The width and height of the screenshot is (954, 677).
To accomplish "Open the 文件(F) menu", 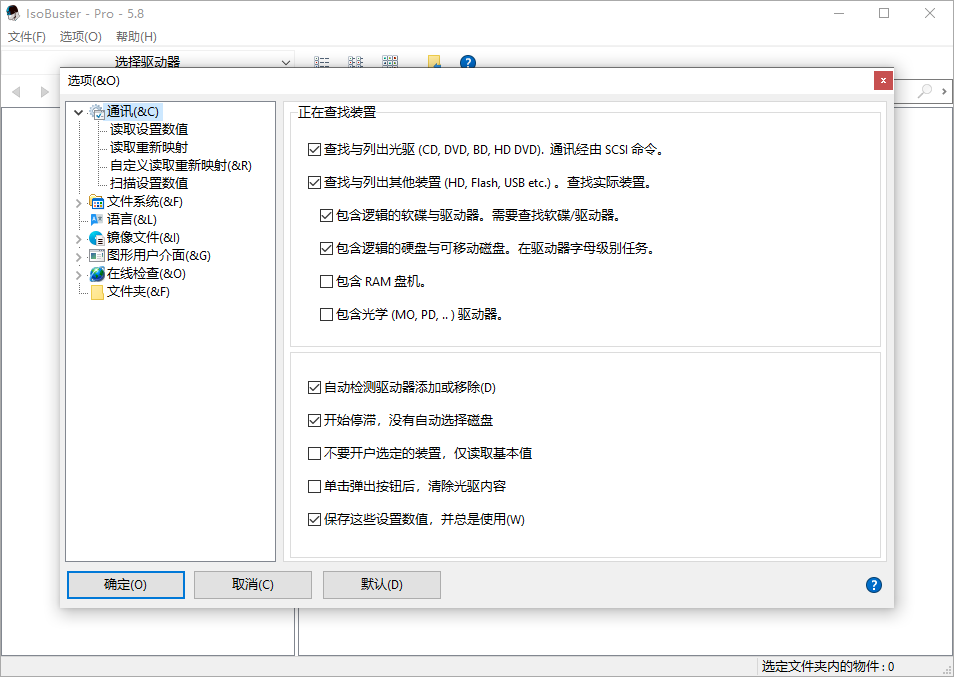I will (x=27, y=37).
